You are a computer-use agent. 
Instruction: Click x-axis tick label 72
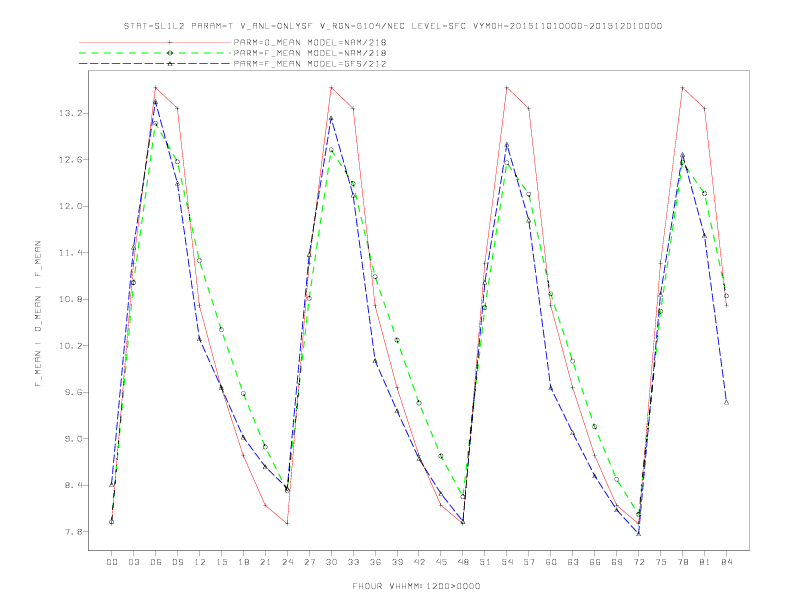[638, 562]
